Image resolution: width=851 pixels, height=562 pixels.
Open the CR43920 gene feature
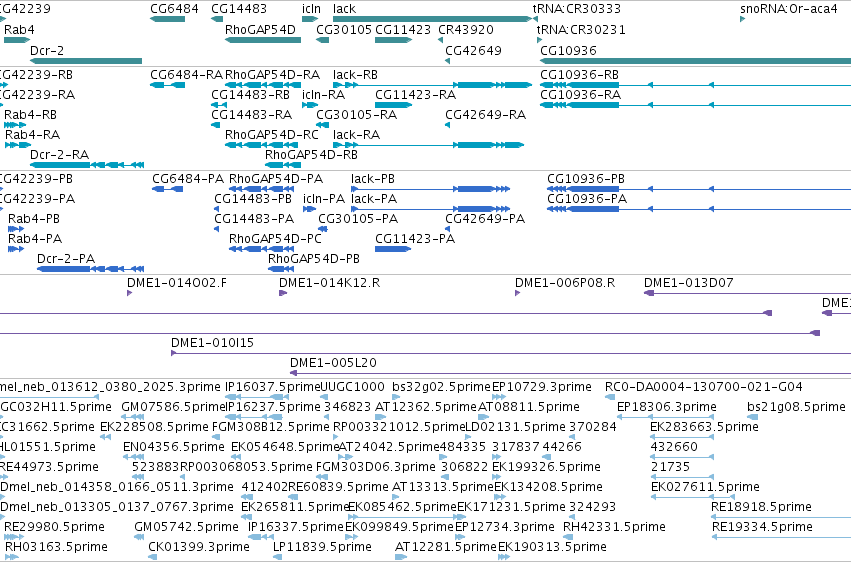coord(440,40)
